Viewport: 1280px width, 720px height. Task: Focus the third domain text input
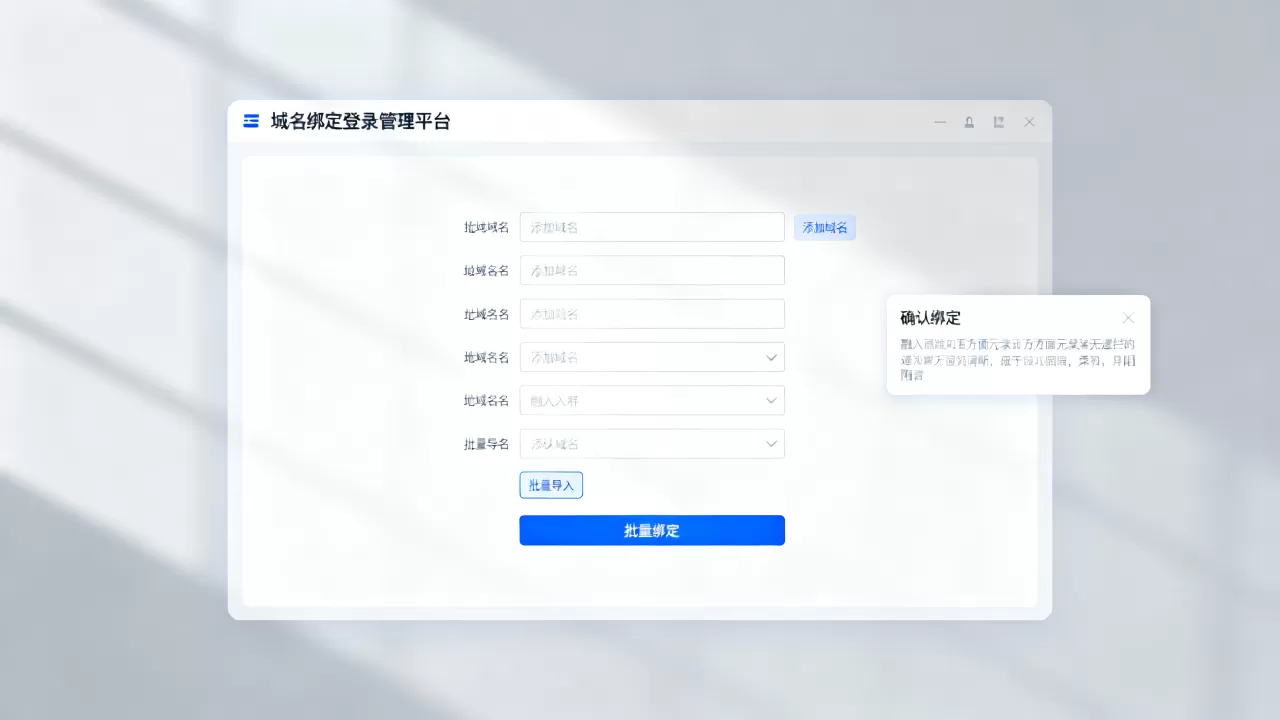click(x=652, y=314)
